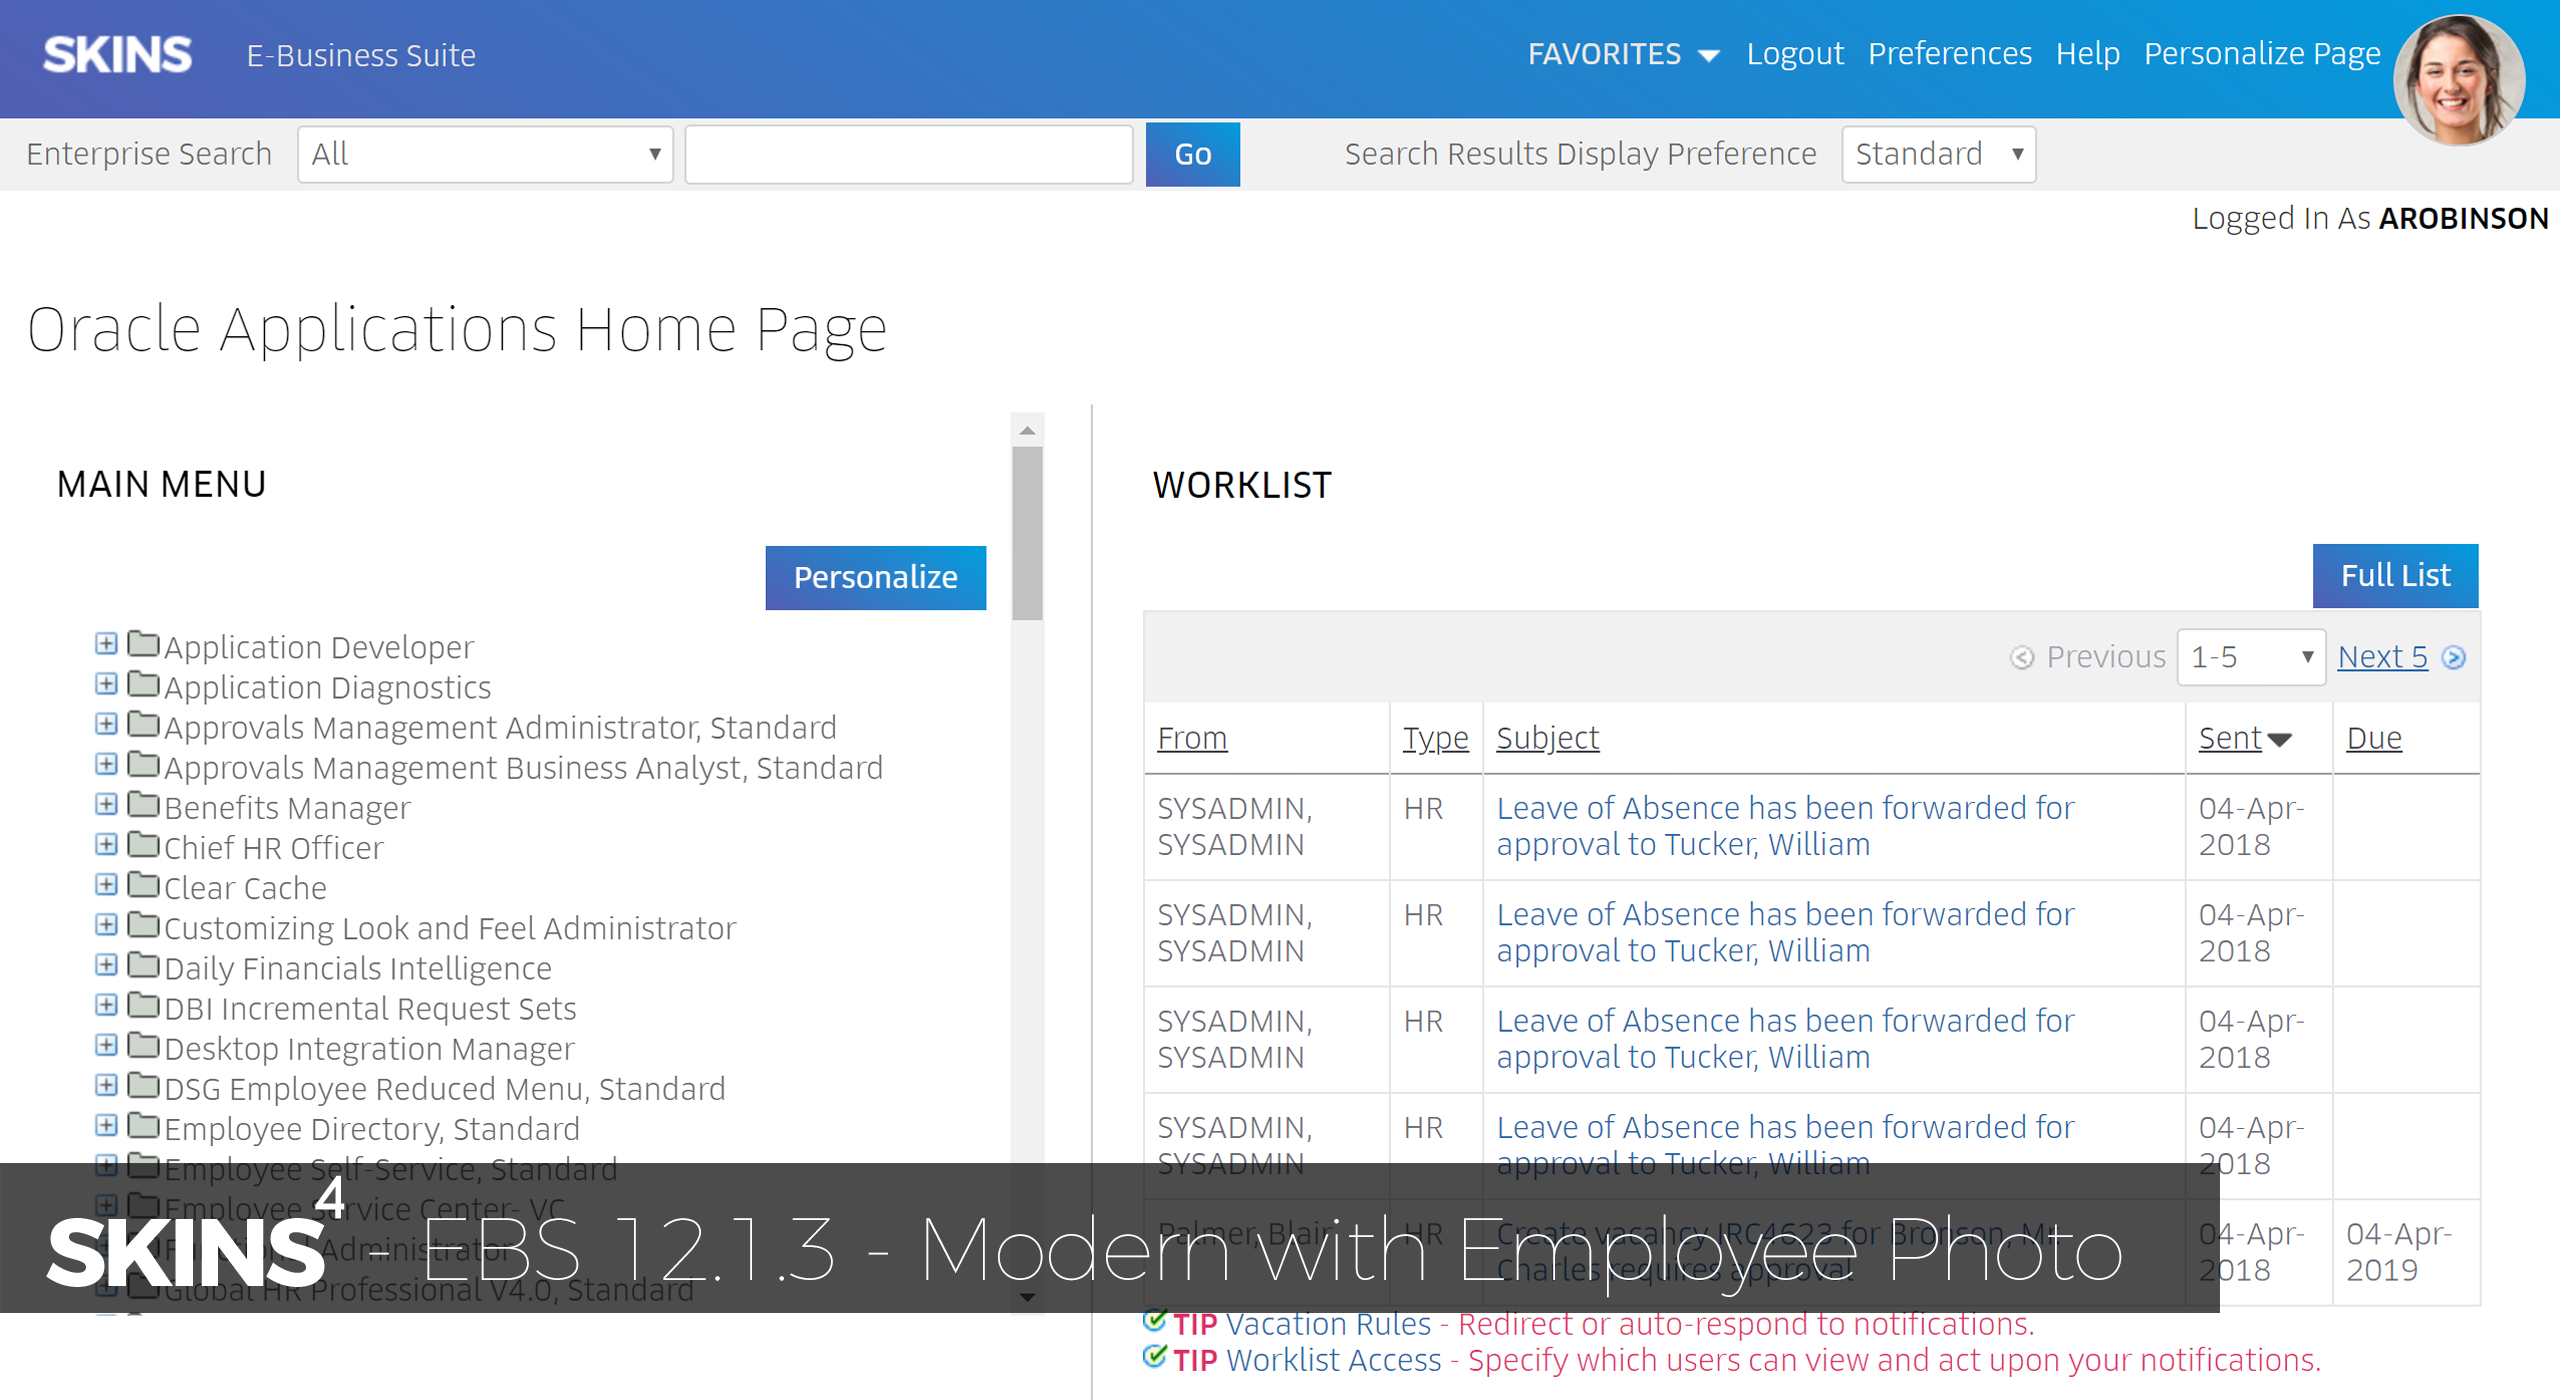This screenshot has width=2560, height=1400.
Task: Open Preferences from the header
Action: point(1950,54)
